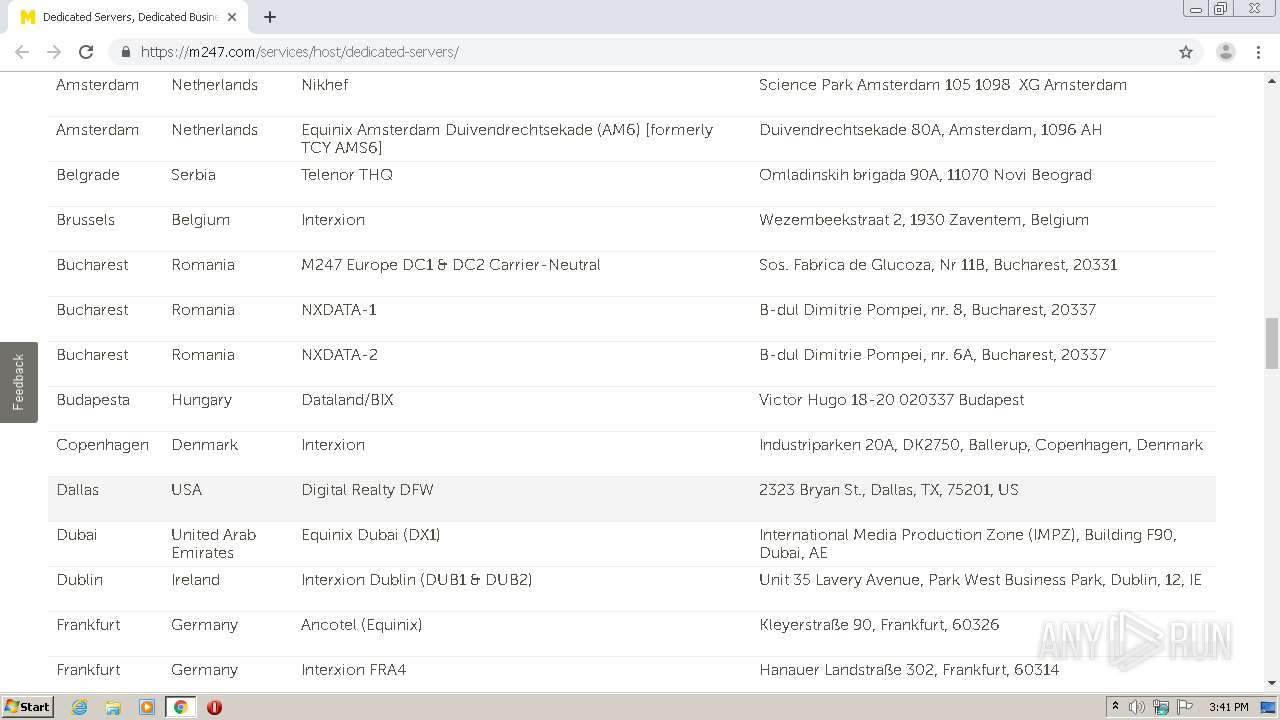Click Interxion Dublin (DUB1 & DUB2)
Viewport: 1280px width, 720px height.
pyautogui.click(x=417, y=580)
